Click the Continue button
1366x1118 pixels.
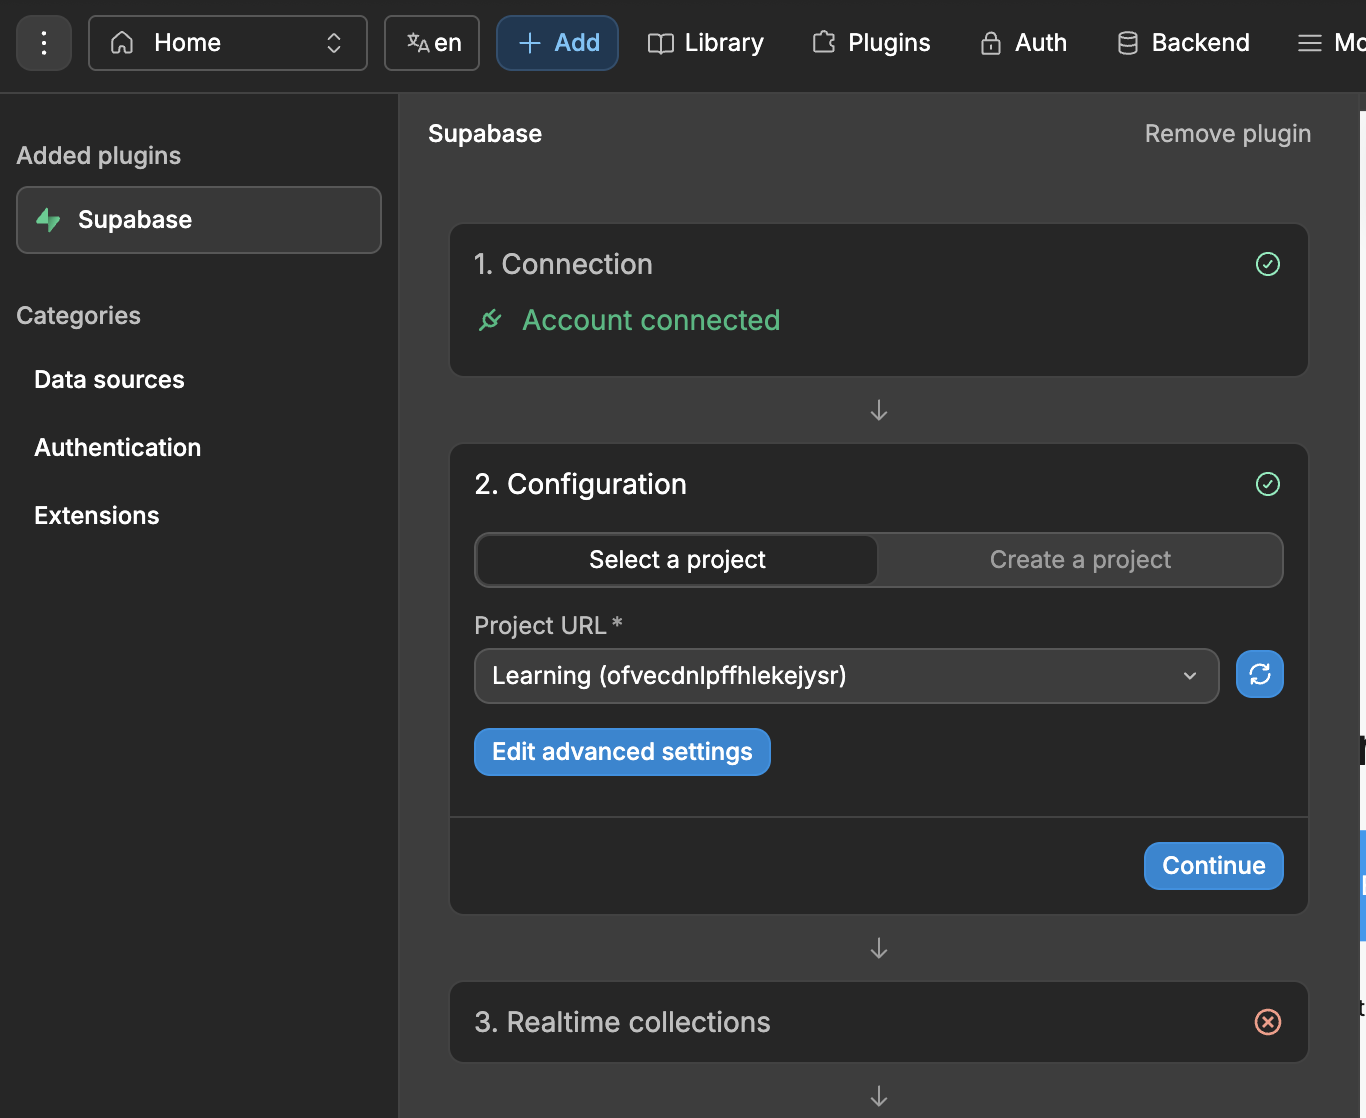1214,866
